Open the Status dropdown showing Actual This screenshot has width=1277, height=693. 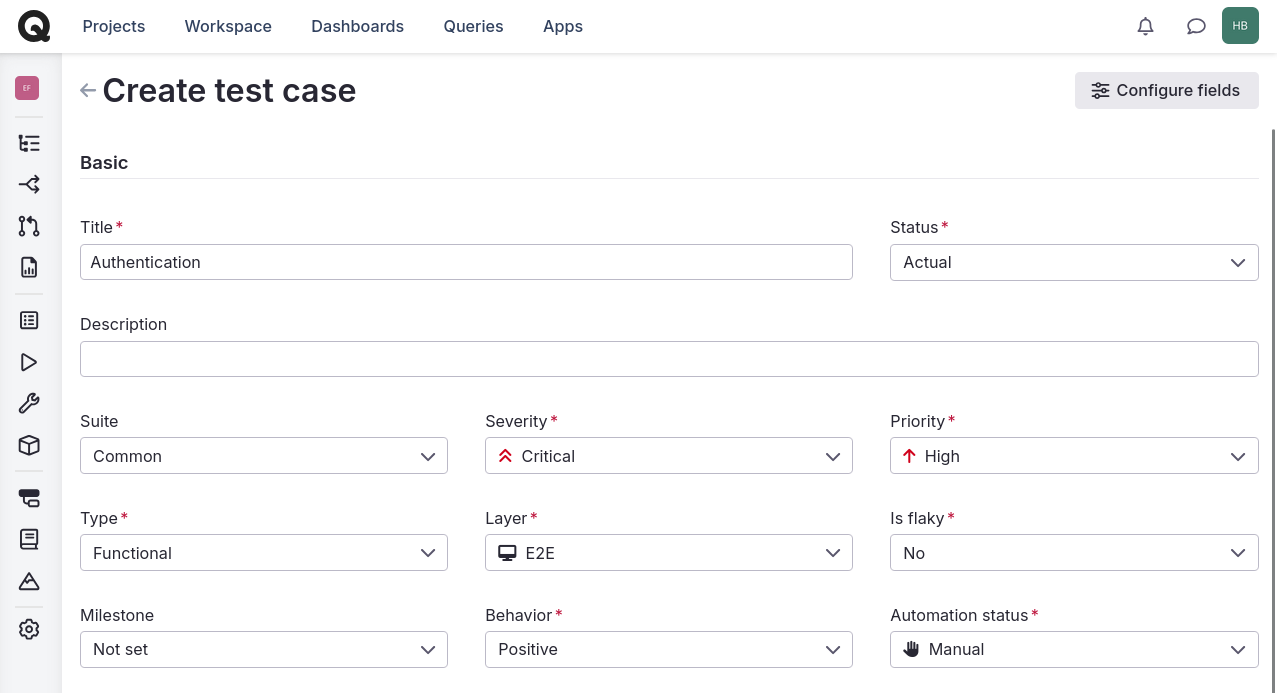point(1074,262)
